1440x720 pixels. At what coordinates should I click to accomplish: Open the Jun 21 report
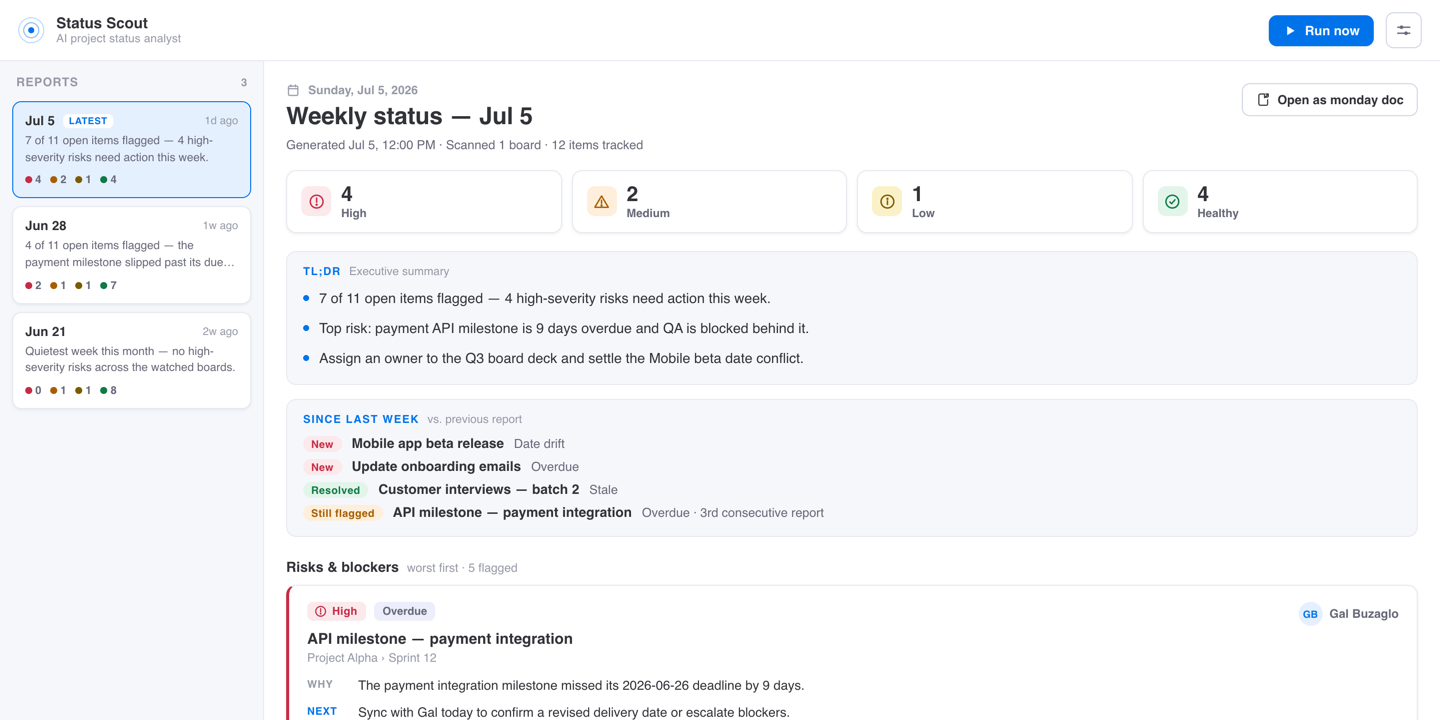point(131,360)
